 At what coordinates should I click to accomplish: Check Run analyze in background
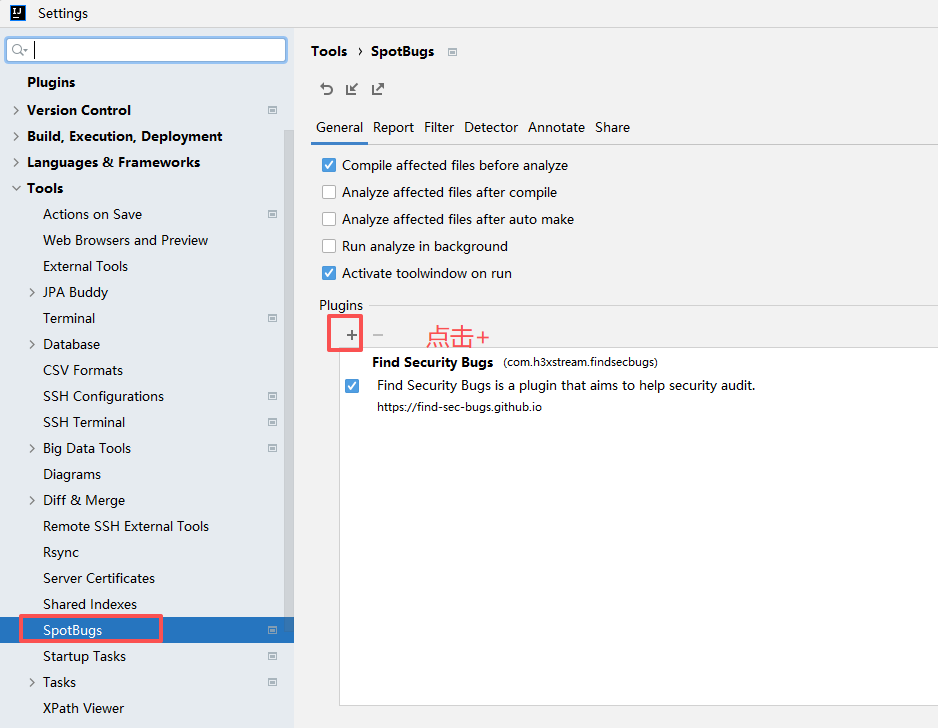pyautogui.click(x=329, y=246)
